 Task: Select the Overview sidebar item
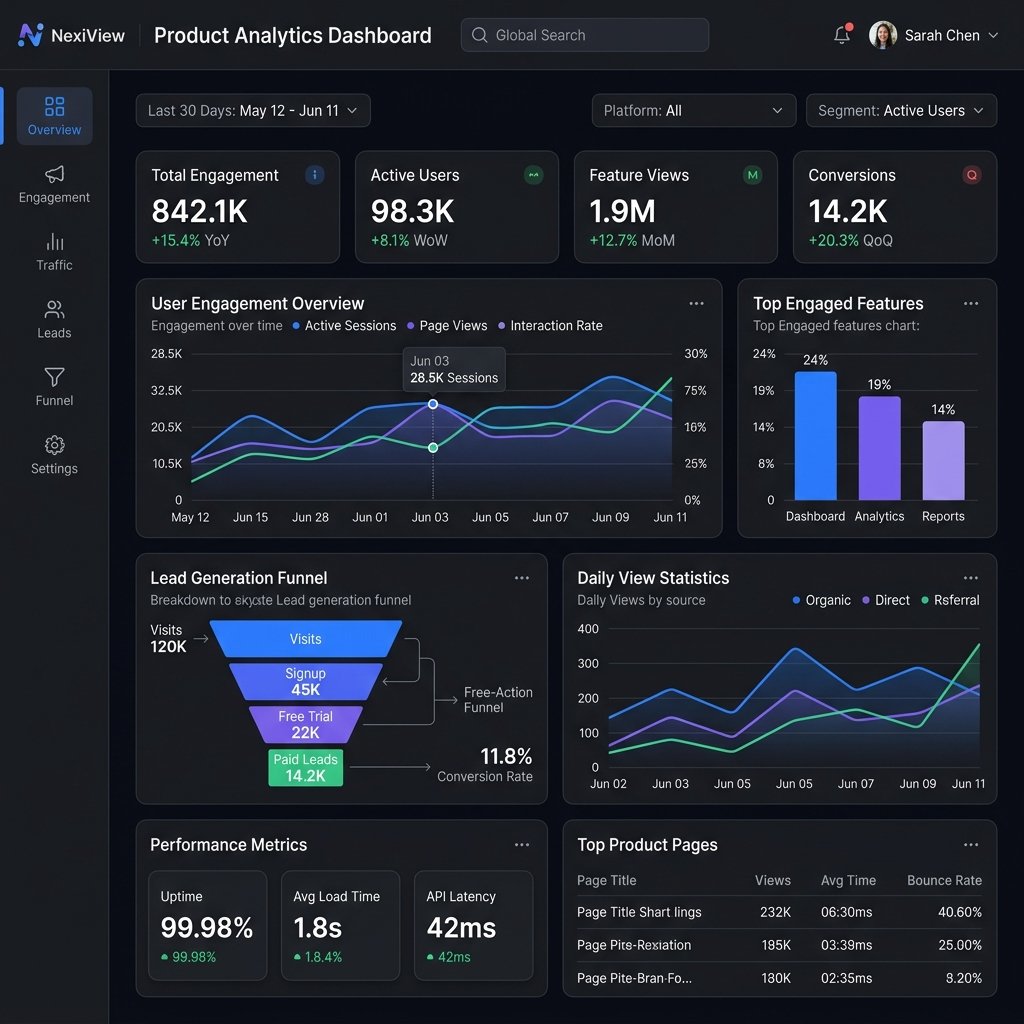coord(54,116)
